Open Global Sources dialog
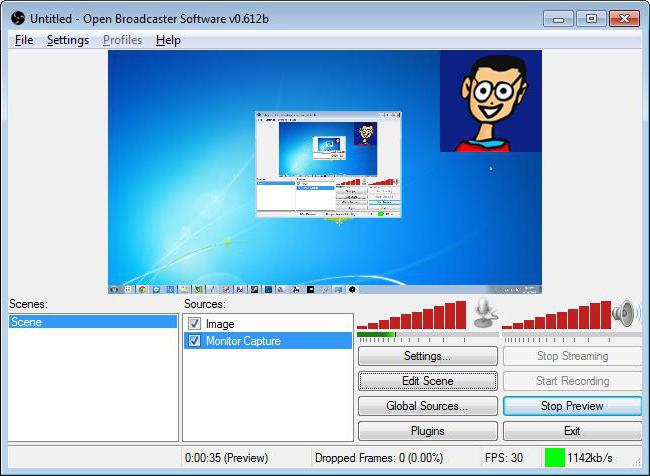Viewport: 650px width, 476px height. click(428, 406)
